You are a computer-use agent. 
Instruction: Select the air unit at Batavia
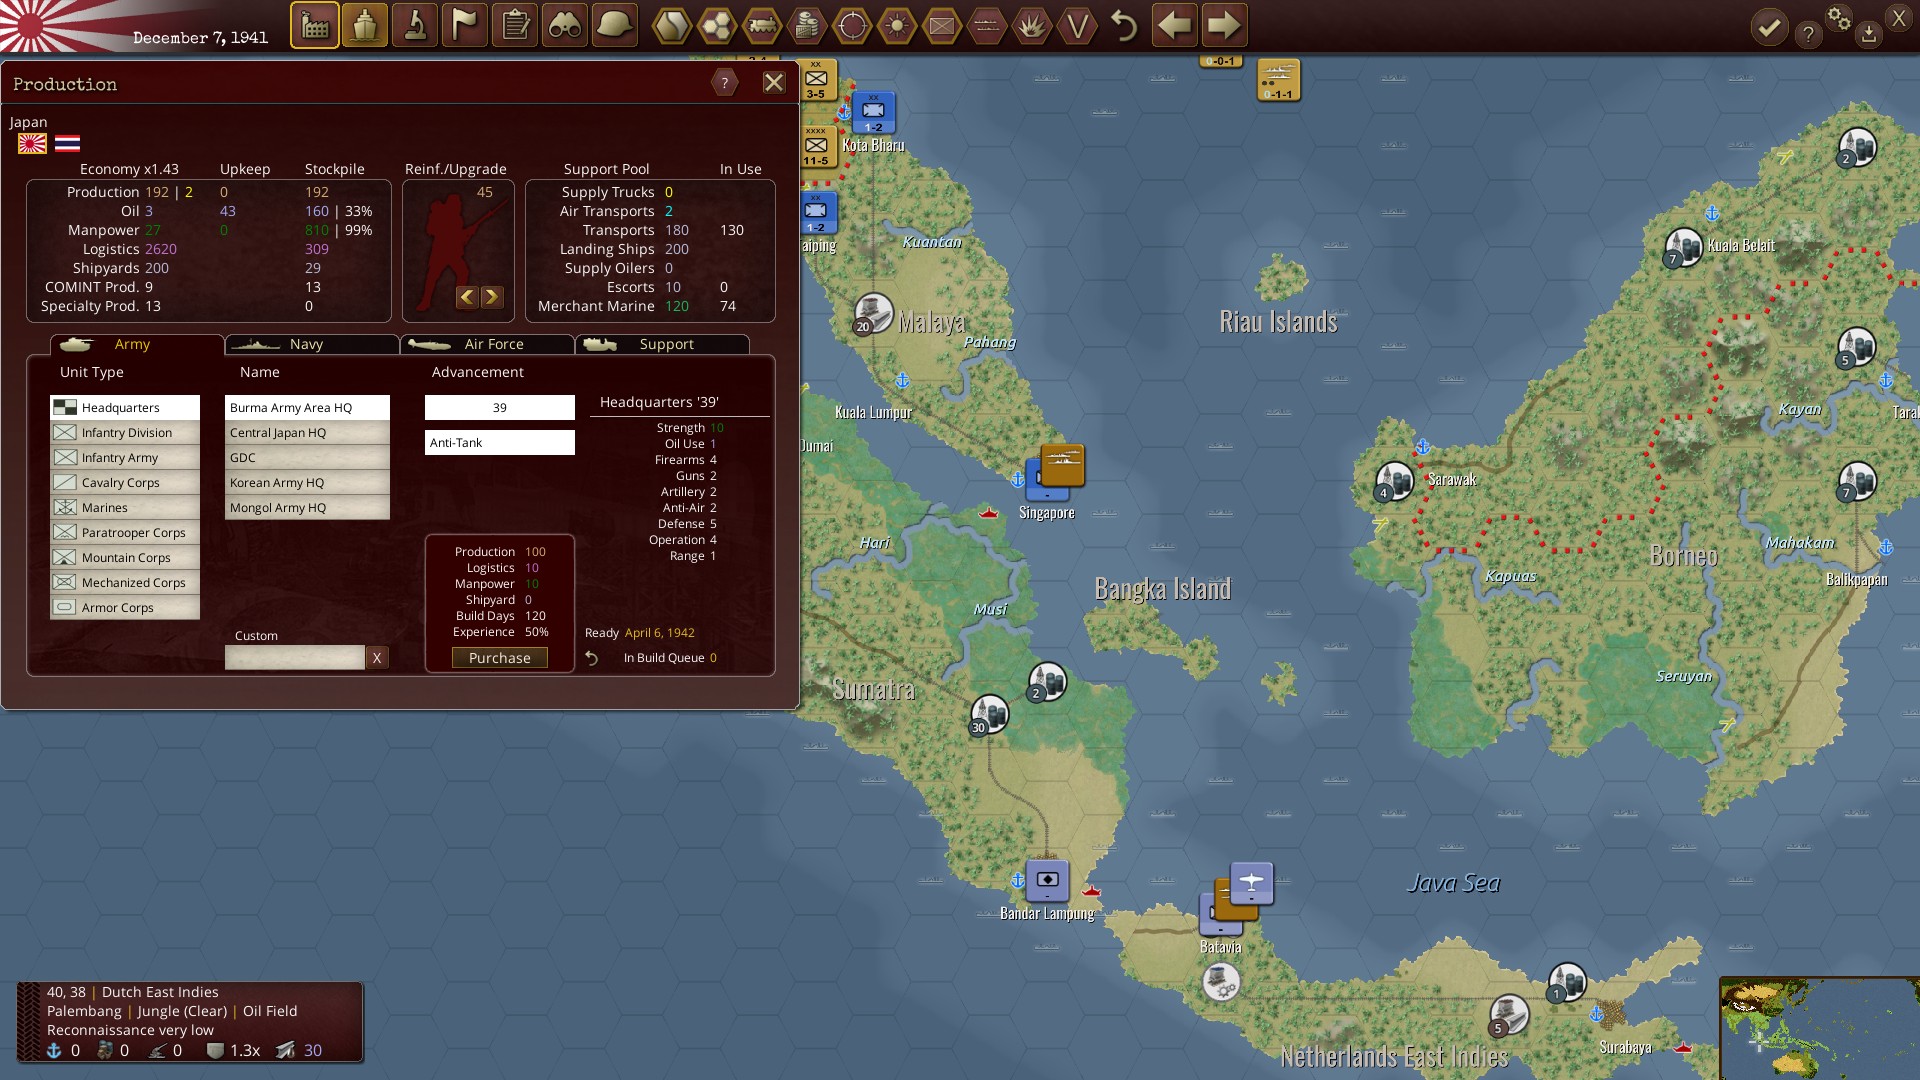tap(1252, 883)
